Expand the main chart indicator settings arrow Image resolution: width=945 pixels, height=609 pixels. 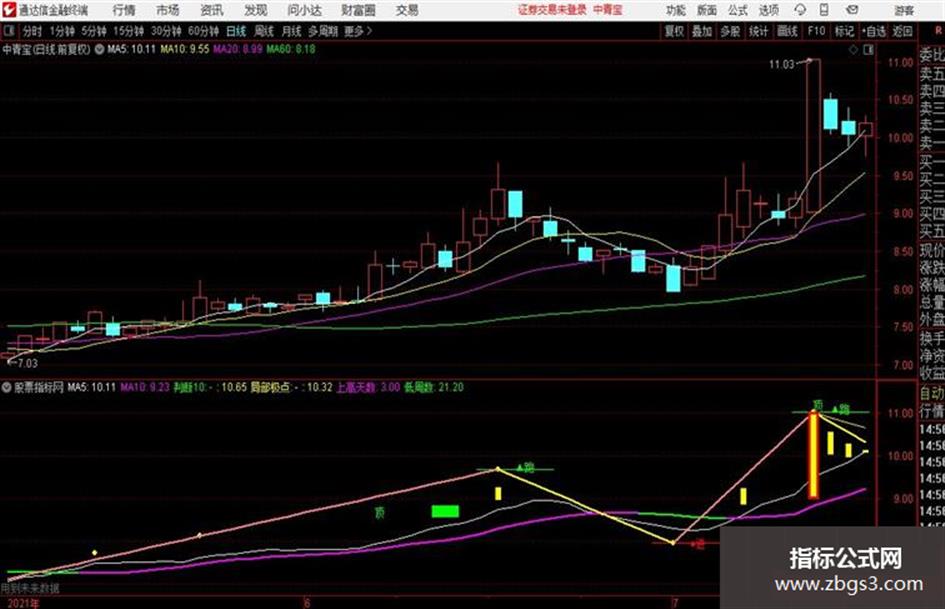pyautogui.click(x=99, y=49)
